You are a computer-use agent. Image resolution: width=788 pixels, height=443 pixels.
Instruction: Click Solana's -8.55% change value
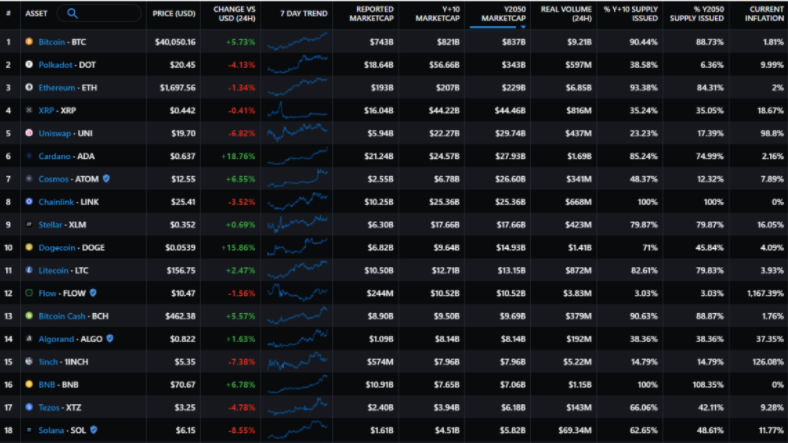tap(242, 430)
